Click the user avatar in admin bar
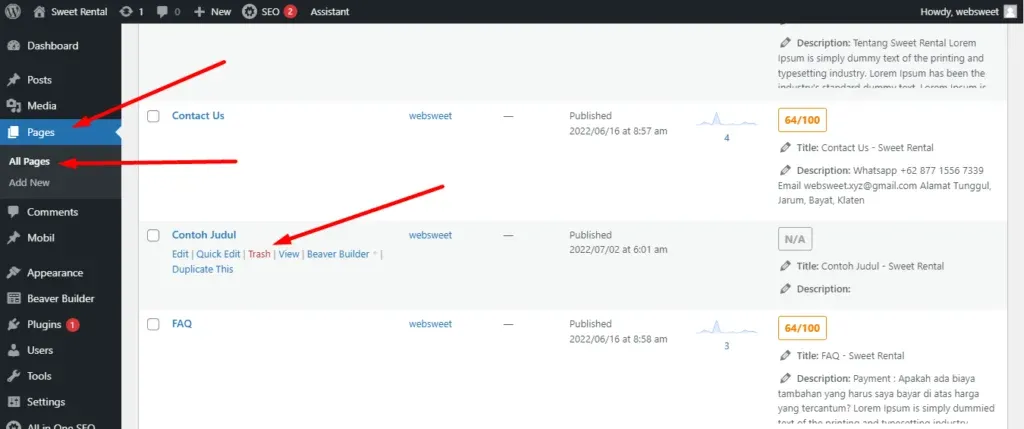Screen dimensions: 1024x429 (1010, 11)
